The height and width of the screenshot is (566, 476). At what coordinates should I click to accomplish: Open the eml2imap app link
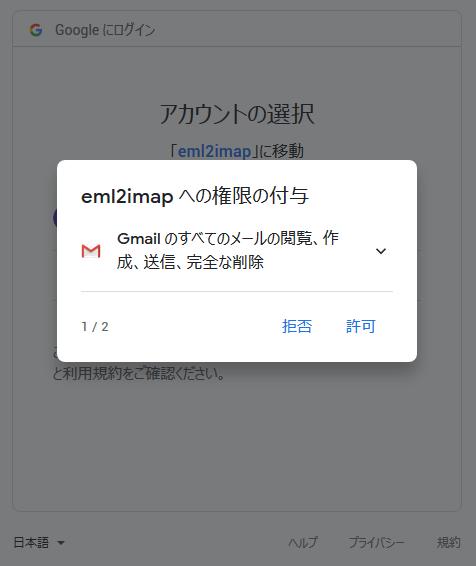(214, 151)
